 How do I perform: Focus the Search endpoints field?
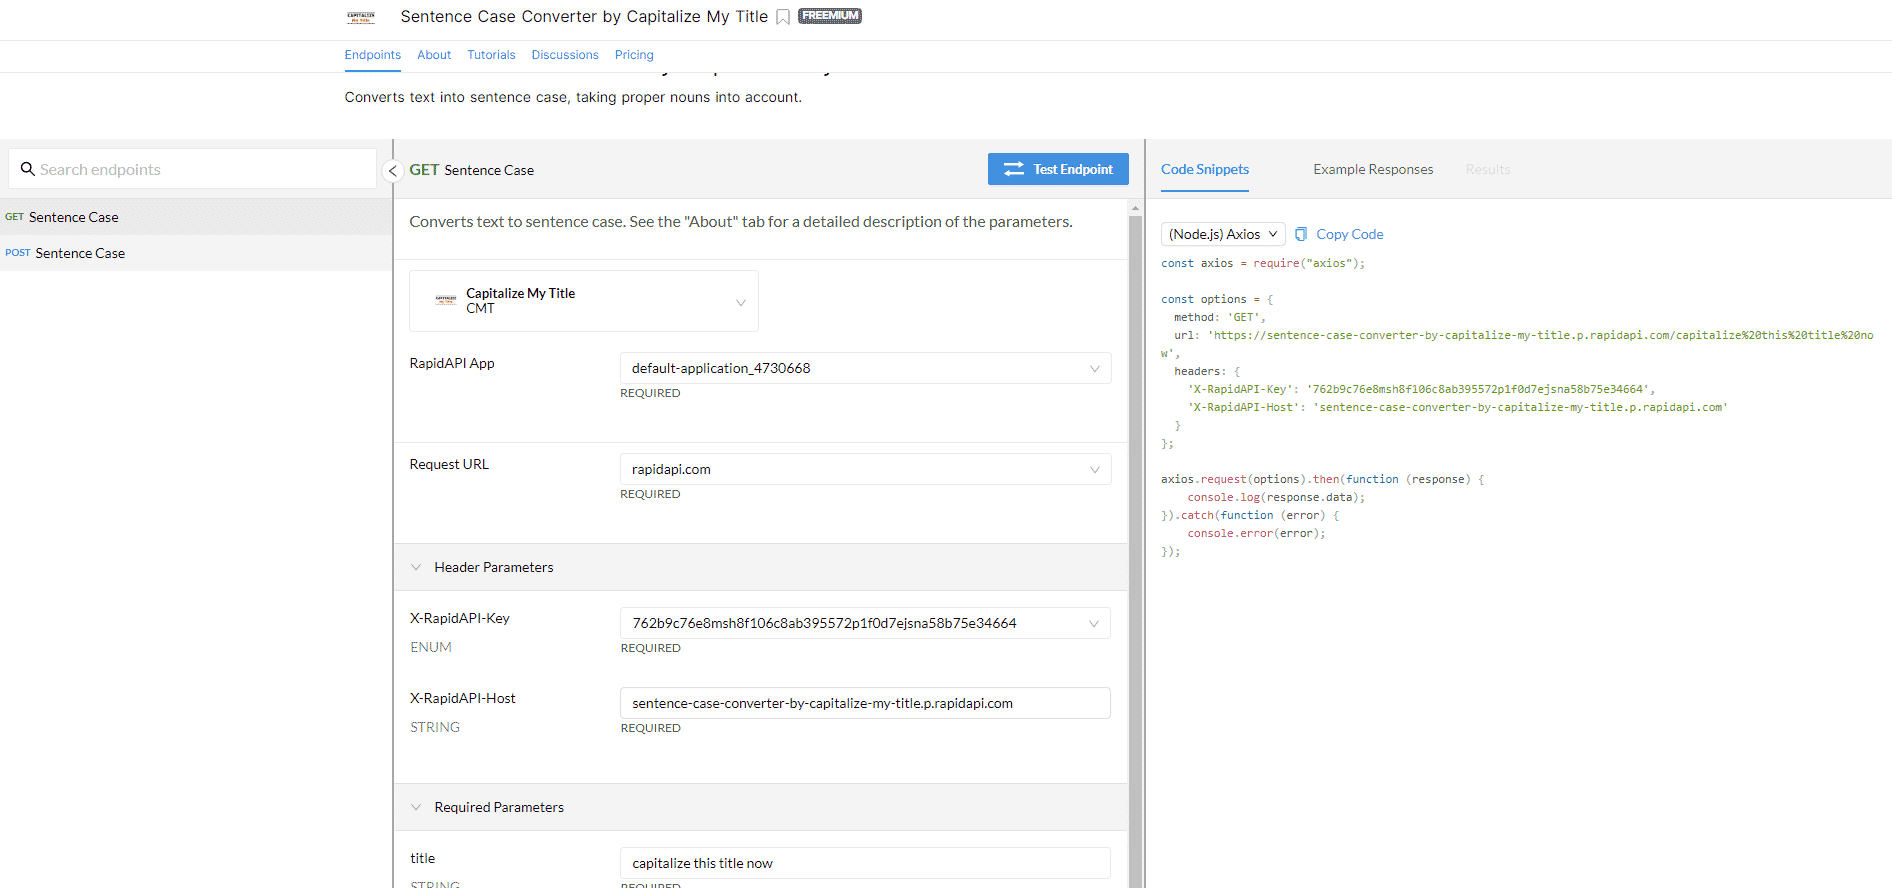point(193,169)
